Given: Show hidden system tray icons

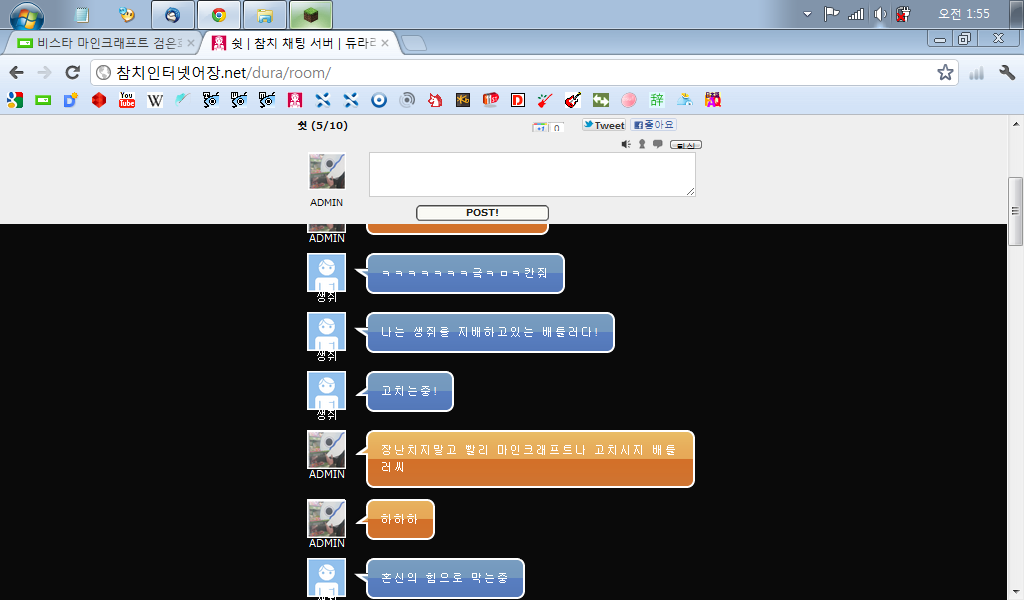Looking at the screenshot, I should (x=808, y=14).
